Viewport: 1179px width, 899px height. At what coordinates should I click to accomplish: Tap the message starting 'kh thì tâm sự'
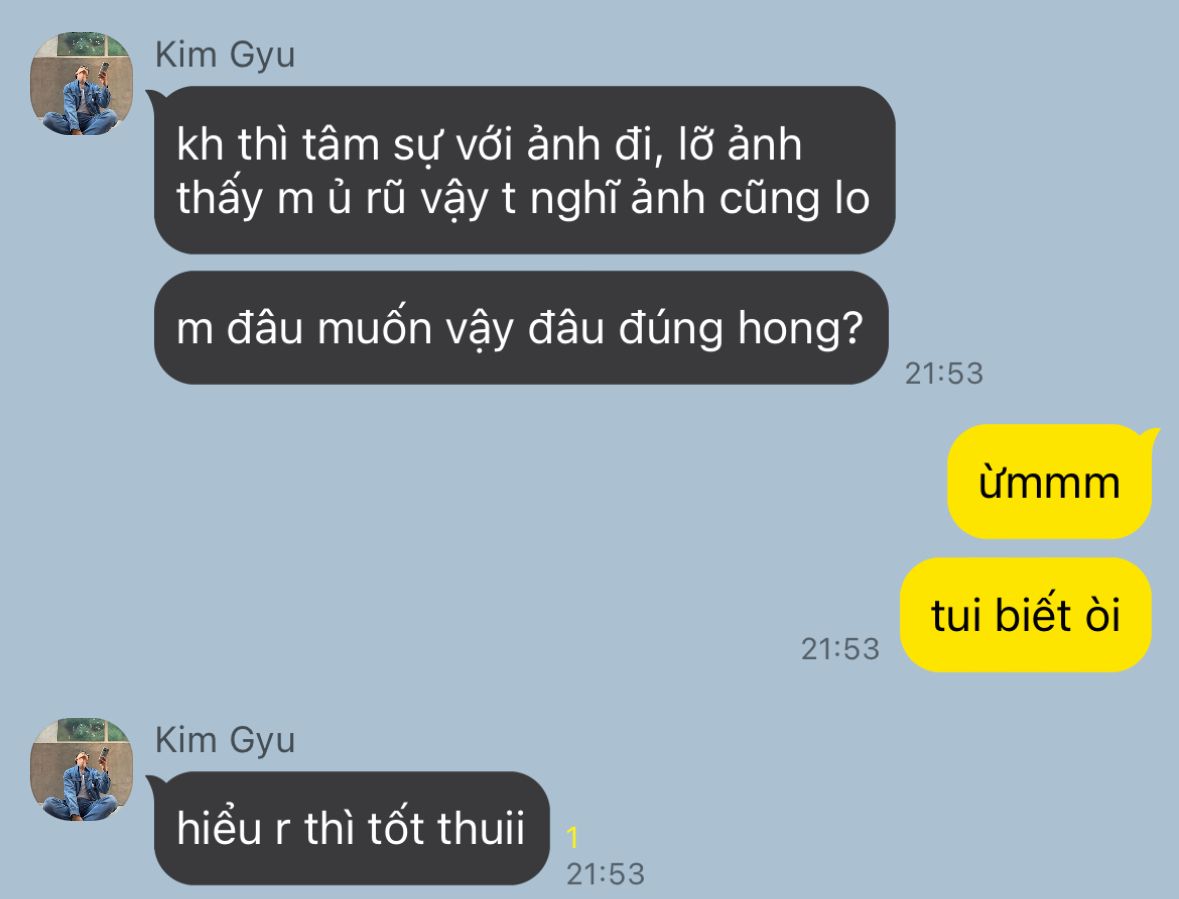point(524,170)
